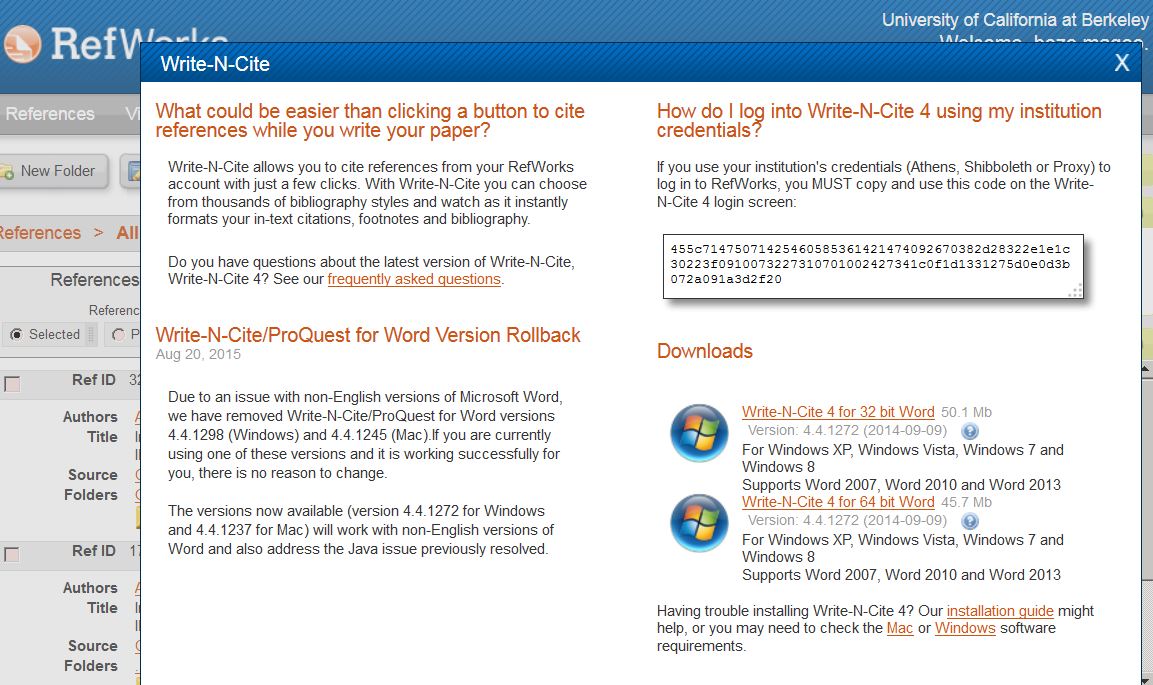Click the 'Aug 20, 2015' date text

pos(198,354)
